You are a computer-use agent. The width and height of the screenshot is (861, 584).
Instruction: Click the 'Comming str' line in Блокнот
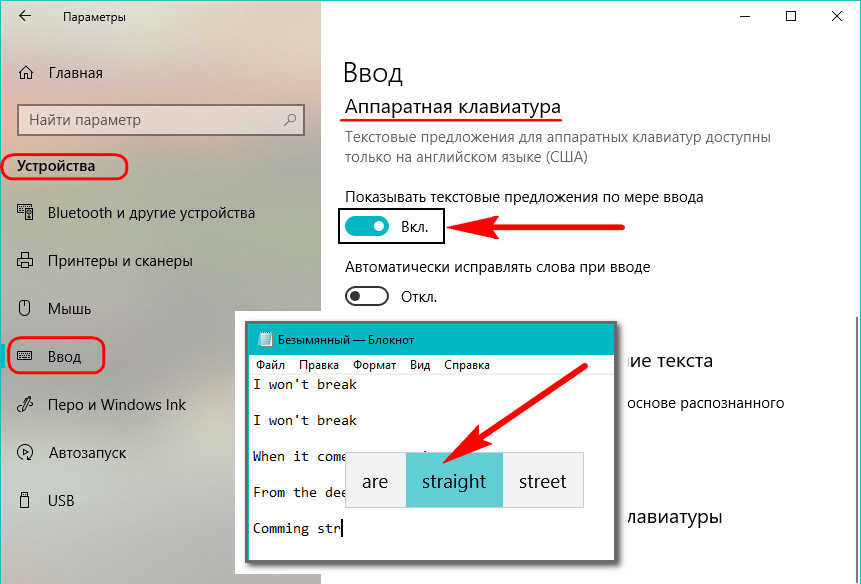click(297, 528)
